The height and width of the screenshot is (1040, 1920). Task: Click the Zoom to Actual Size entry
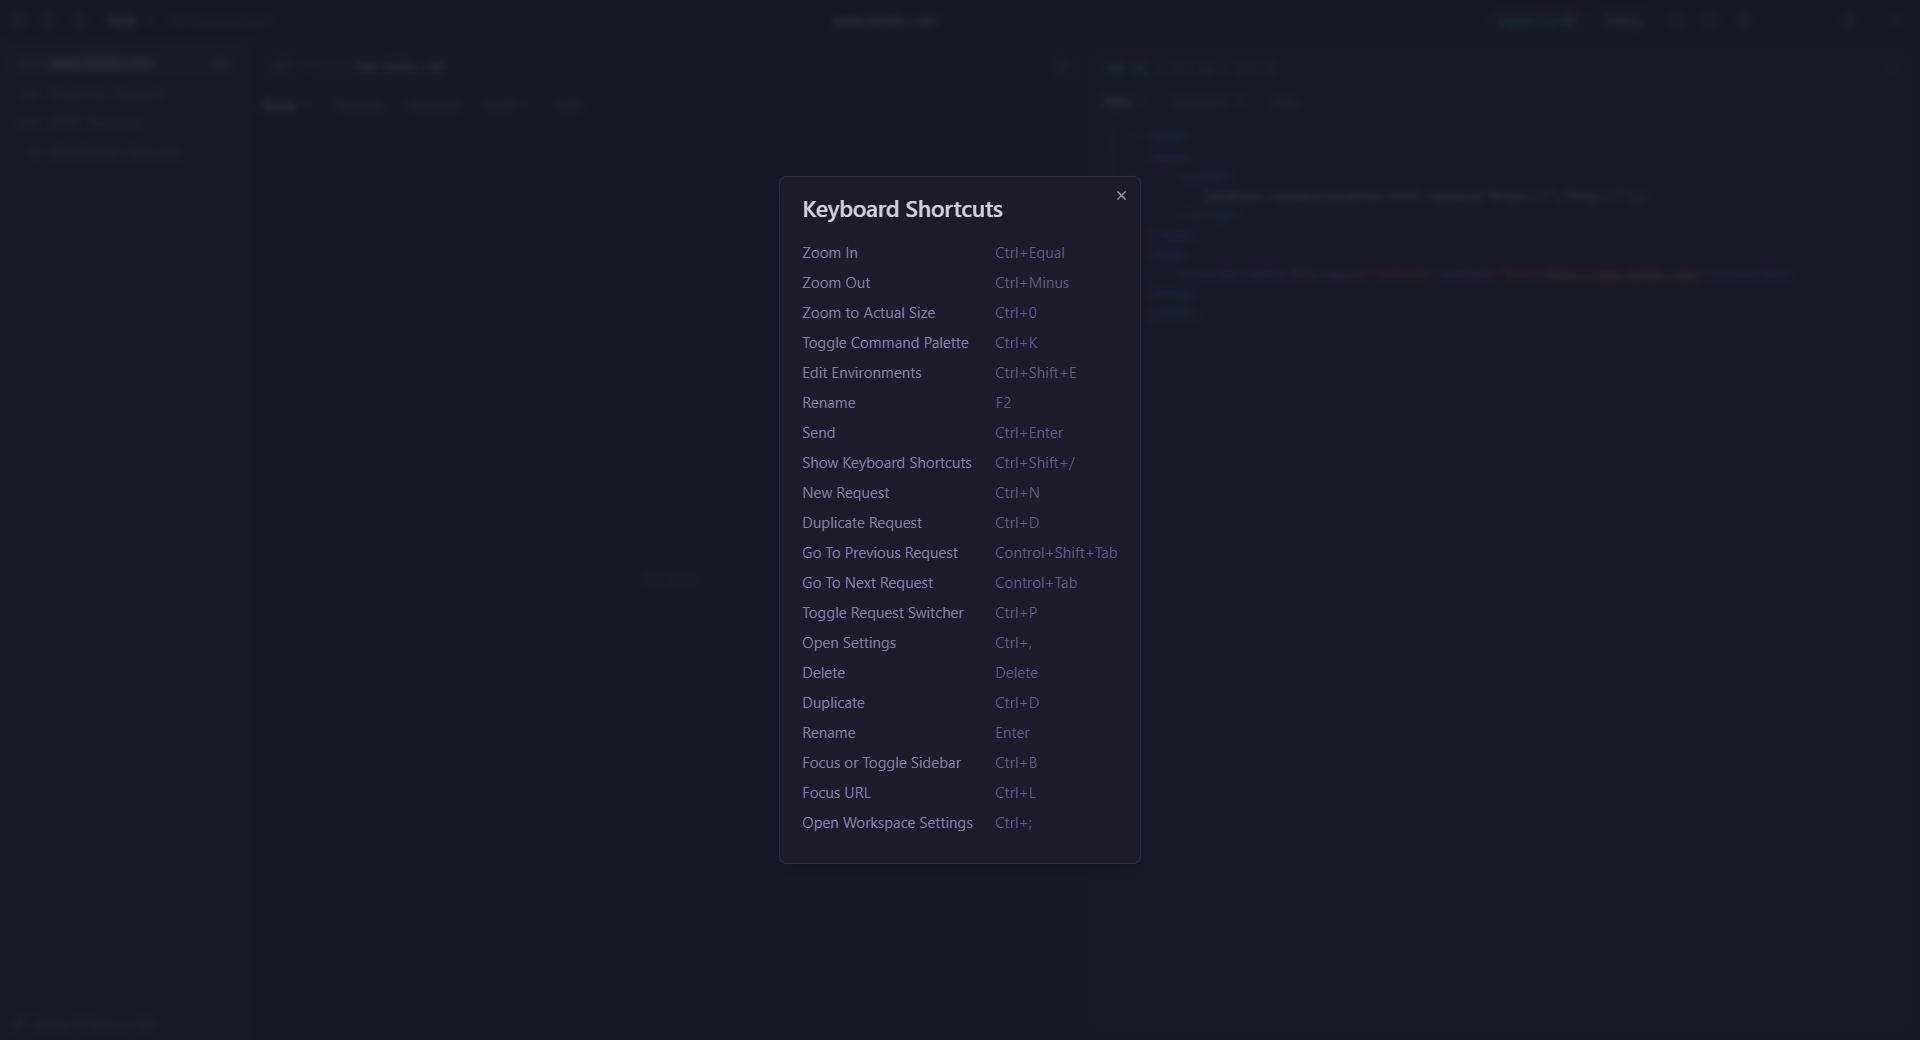coord(868,313)
